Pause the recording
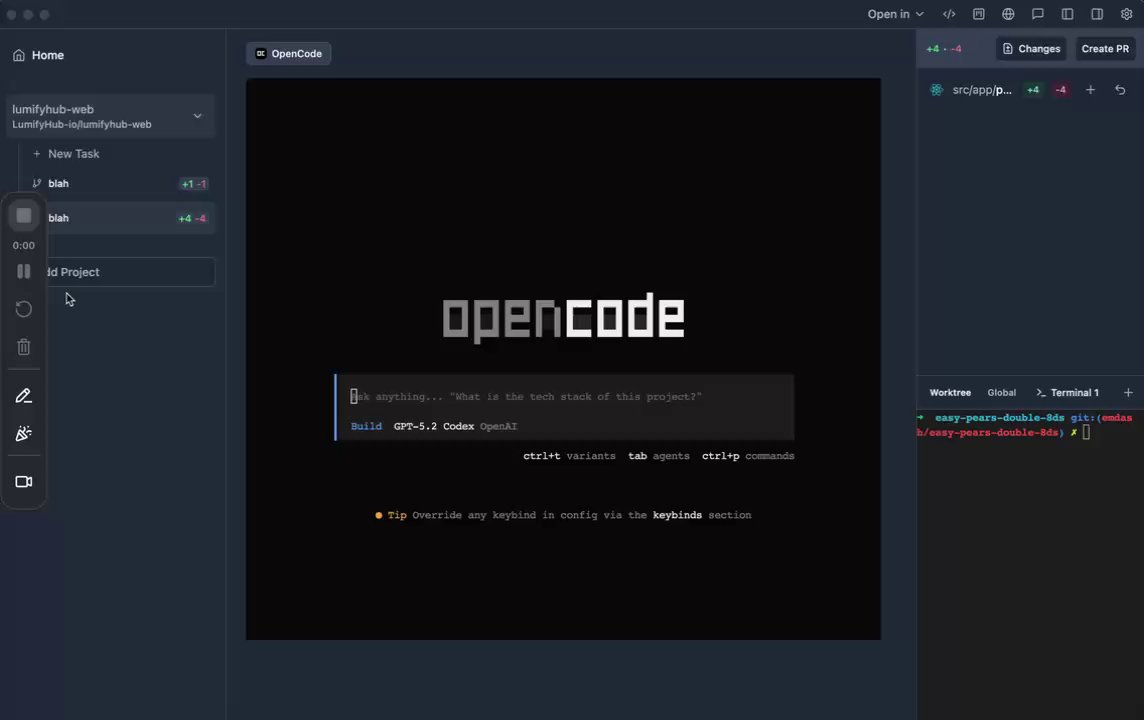The image size is (1144, 720). point(23,271)
